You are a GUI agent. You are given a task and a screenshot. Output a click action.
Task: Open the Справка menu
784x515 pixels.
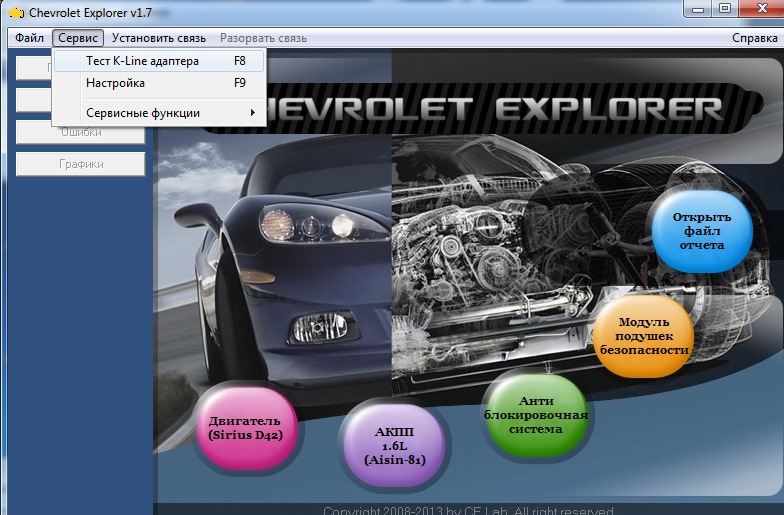(x=754, y=38)
